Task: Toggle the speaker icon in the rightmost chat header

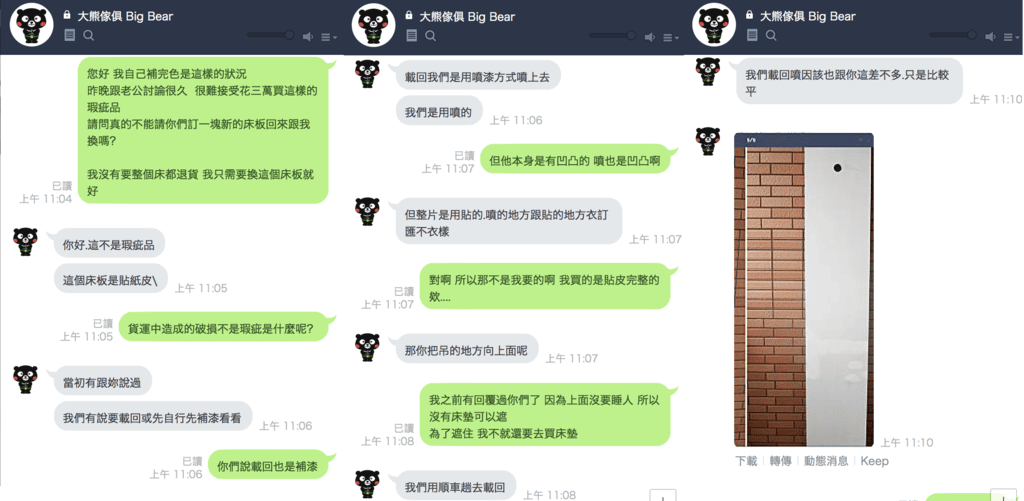Action: (x=991, y=37)
